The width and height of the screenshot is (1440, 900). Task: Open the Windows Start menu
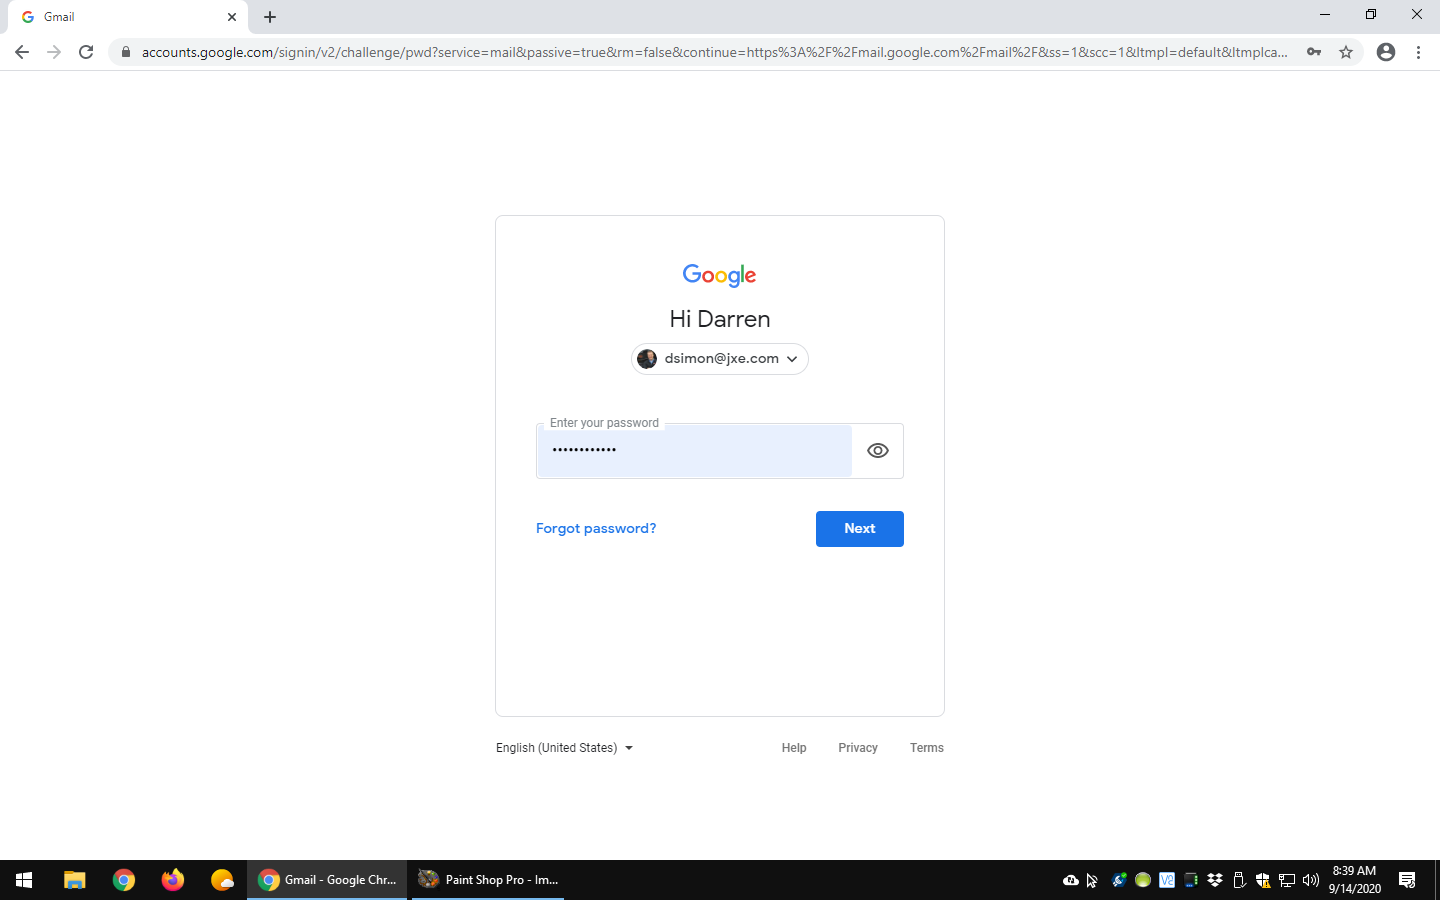24,880
